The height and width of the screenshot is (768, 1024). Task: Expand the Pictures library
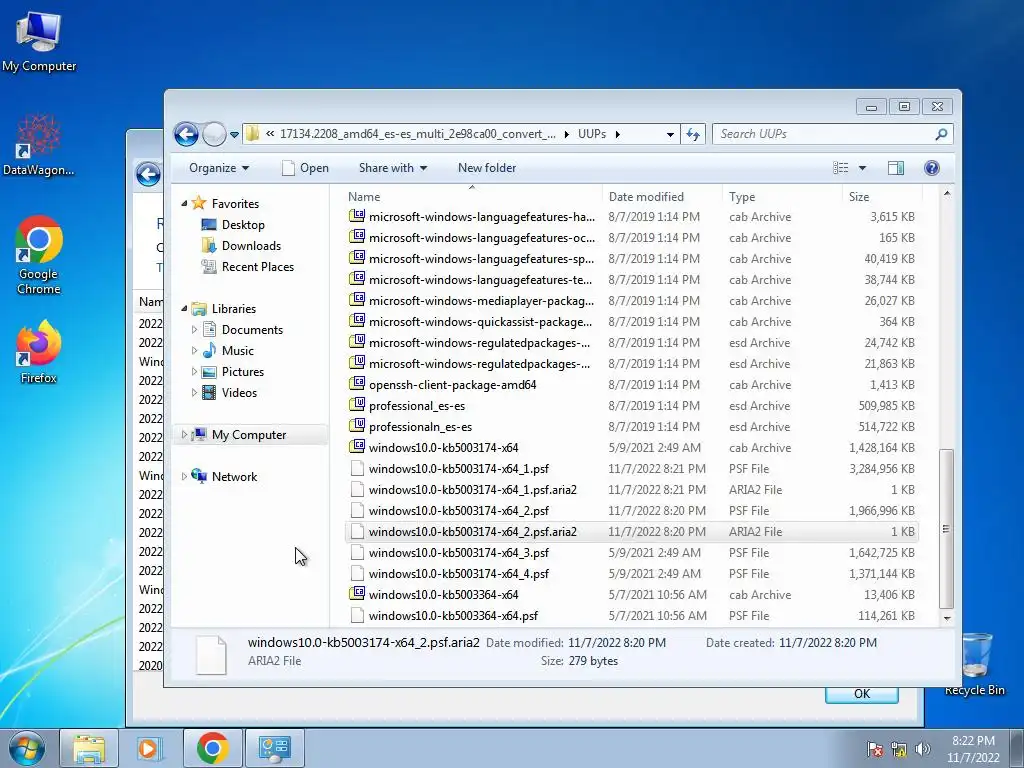(194, 372)
